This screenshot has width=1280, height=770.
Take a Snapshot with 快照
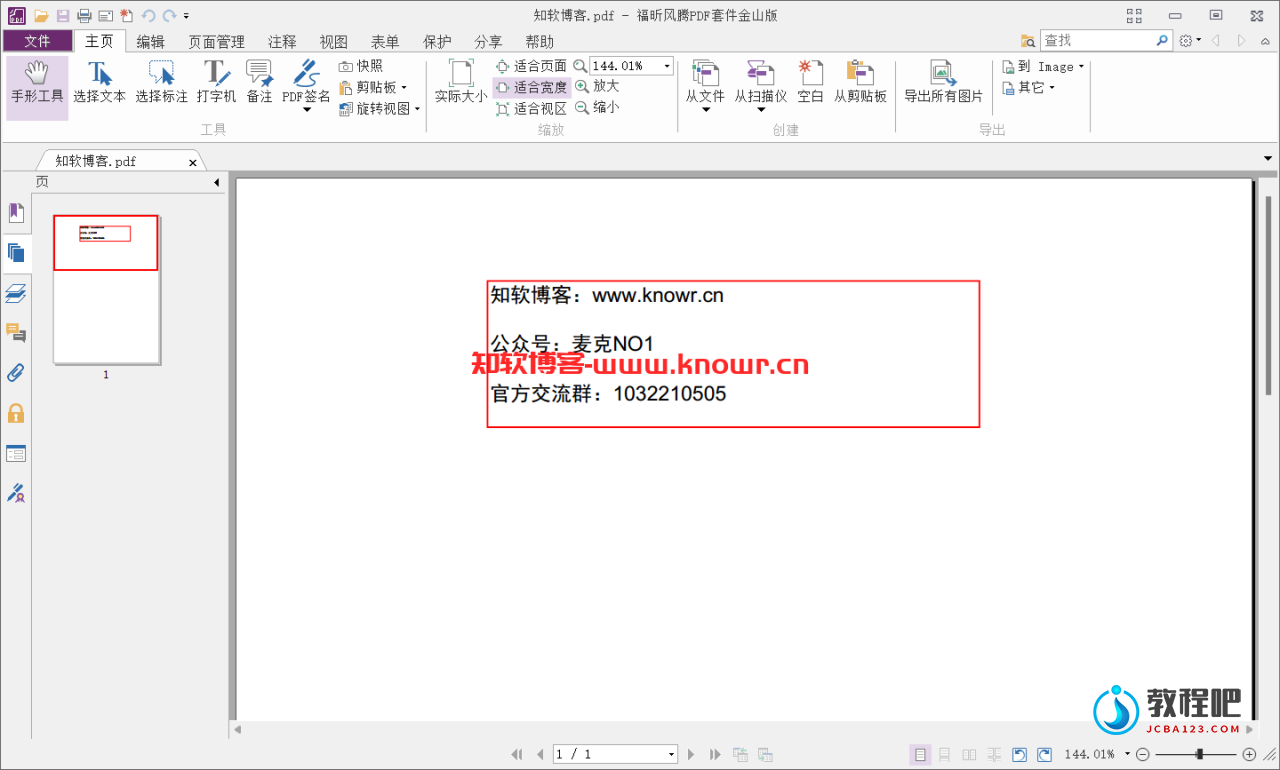361,66
